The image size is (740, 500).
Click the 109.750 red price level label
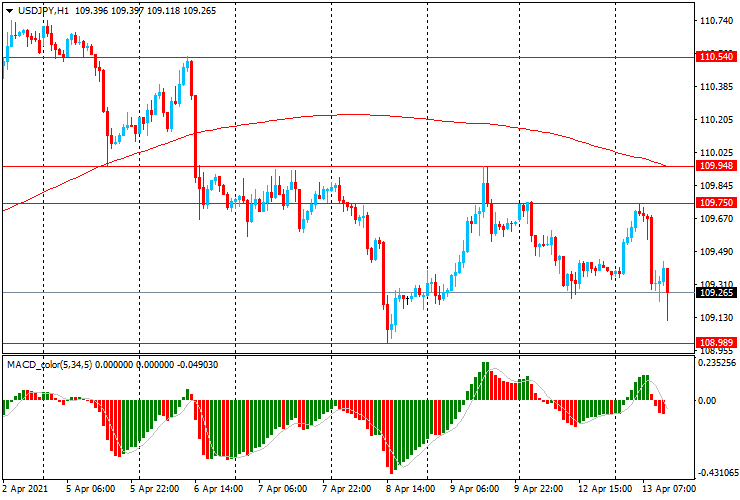click(716, 203)
